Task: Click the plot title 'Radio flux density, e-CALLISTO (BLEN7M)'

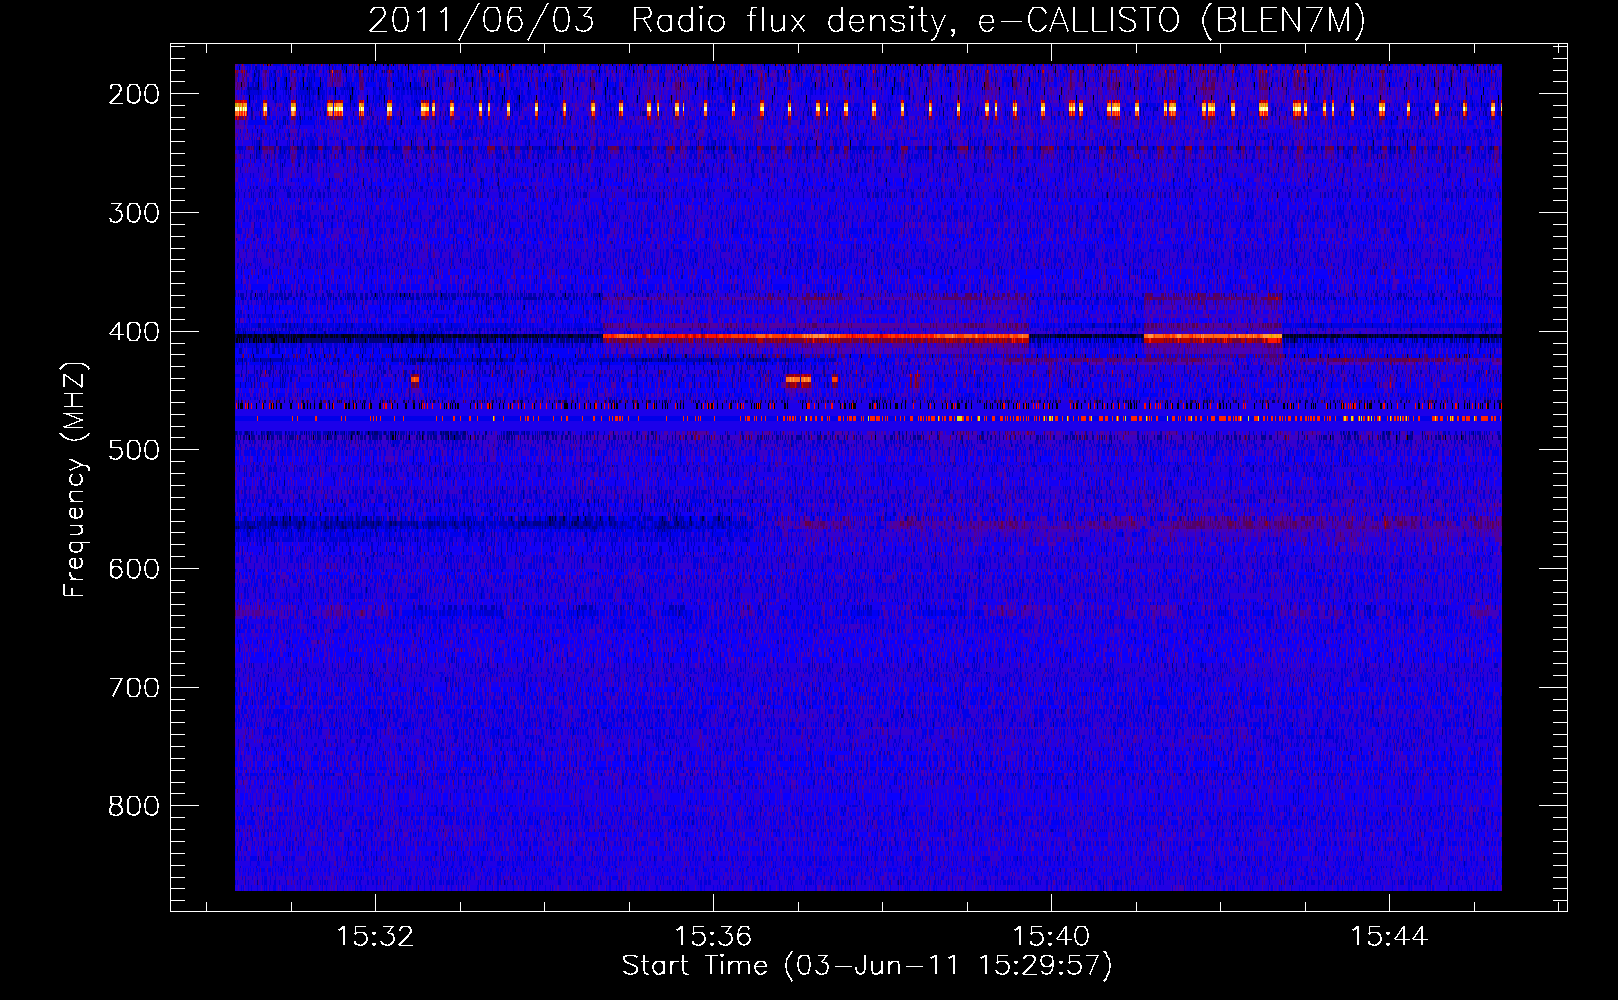Action: [998, 21]
